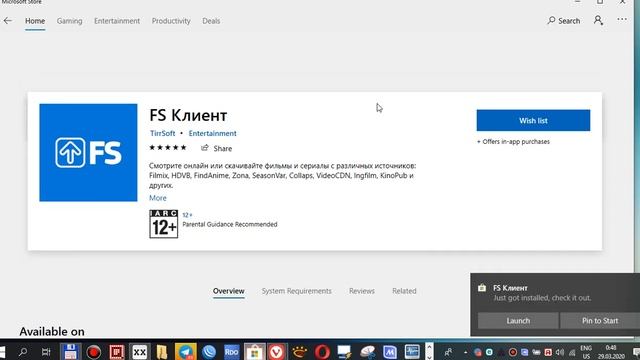Open the yellow folder taskbar icon
This screenshot has height=360, width=640.
pos(162,352)
